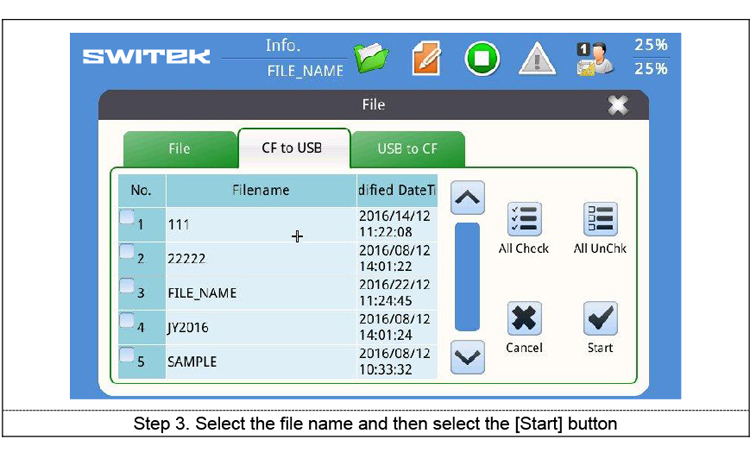The height and width of the screenshot is (465, 750).
Task: Click the scroll up chevron button
Action: tap(467, 197)
